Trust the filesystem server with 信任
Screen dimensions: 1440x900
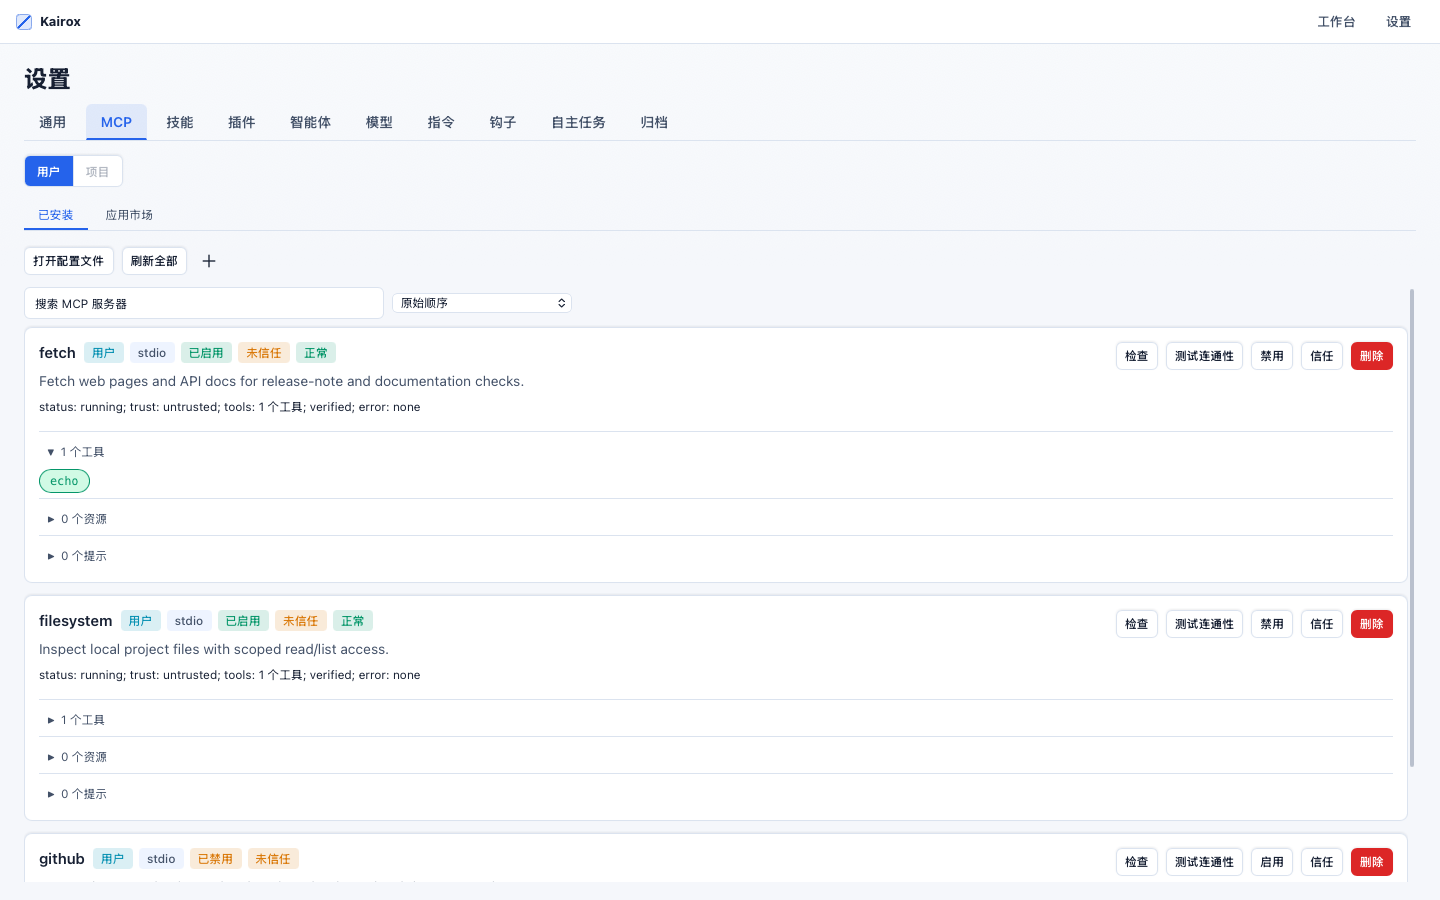(1322, 624)
